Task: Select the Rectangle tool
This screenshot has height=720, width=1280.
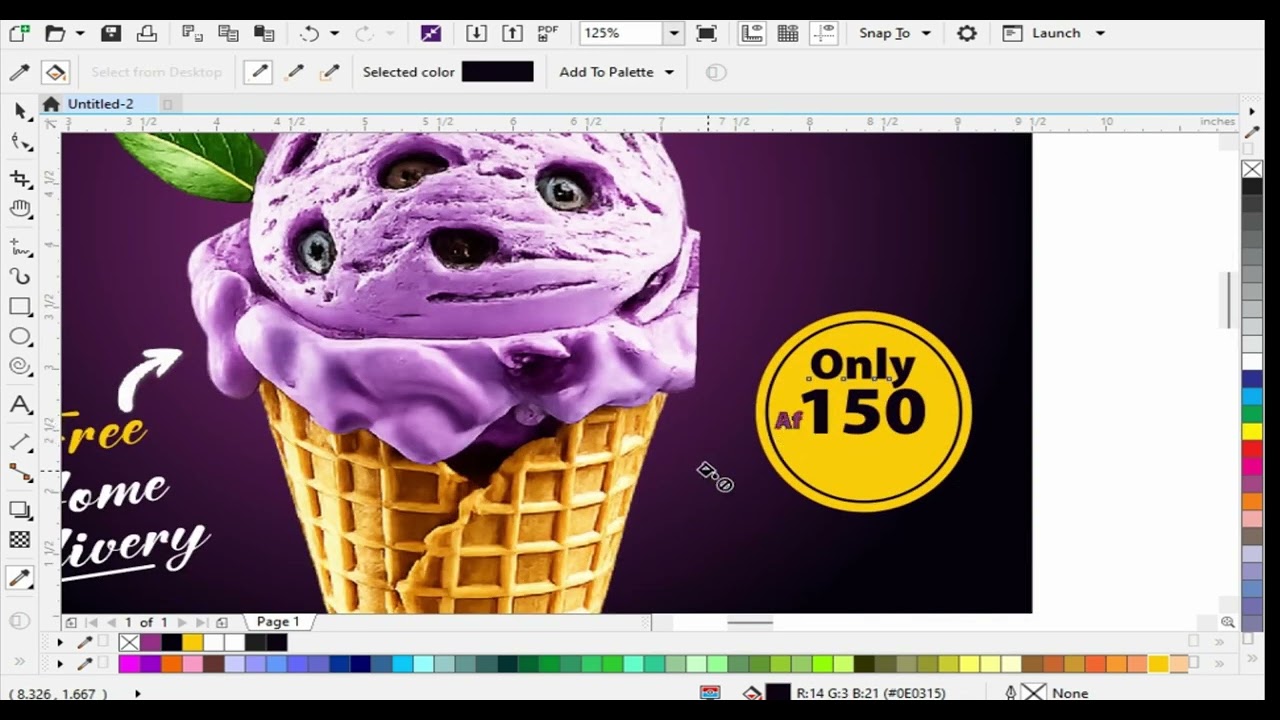Action: (20, 307)
